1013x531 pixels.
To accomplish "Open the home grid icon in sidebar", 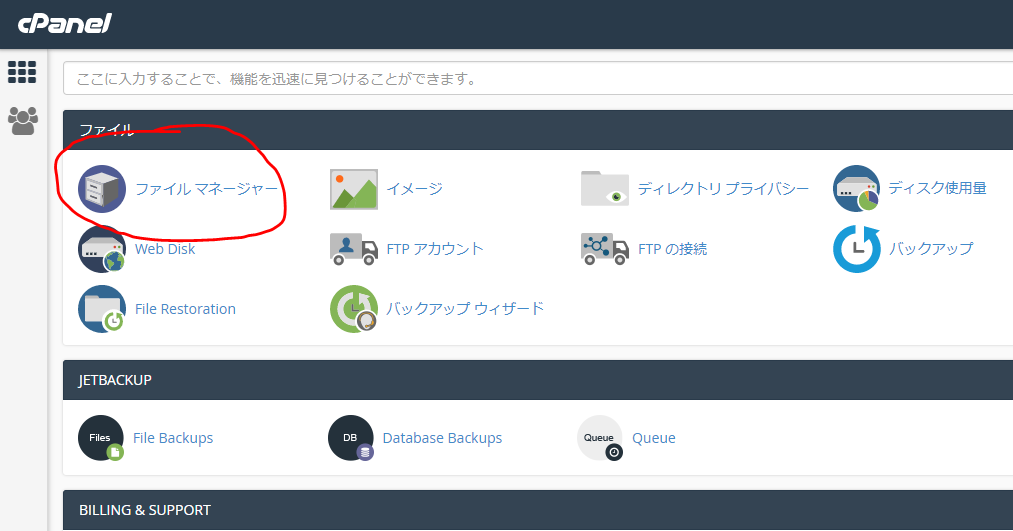I will tap(22, 72).
